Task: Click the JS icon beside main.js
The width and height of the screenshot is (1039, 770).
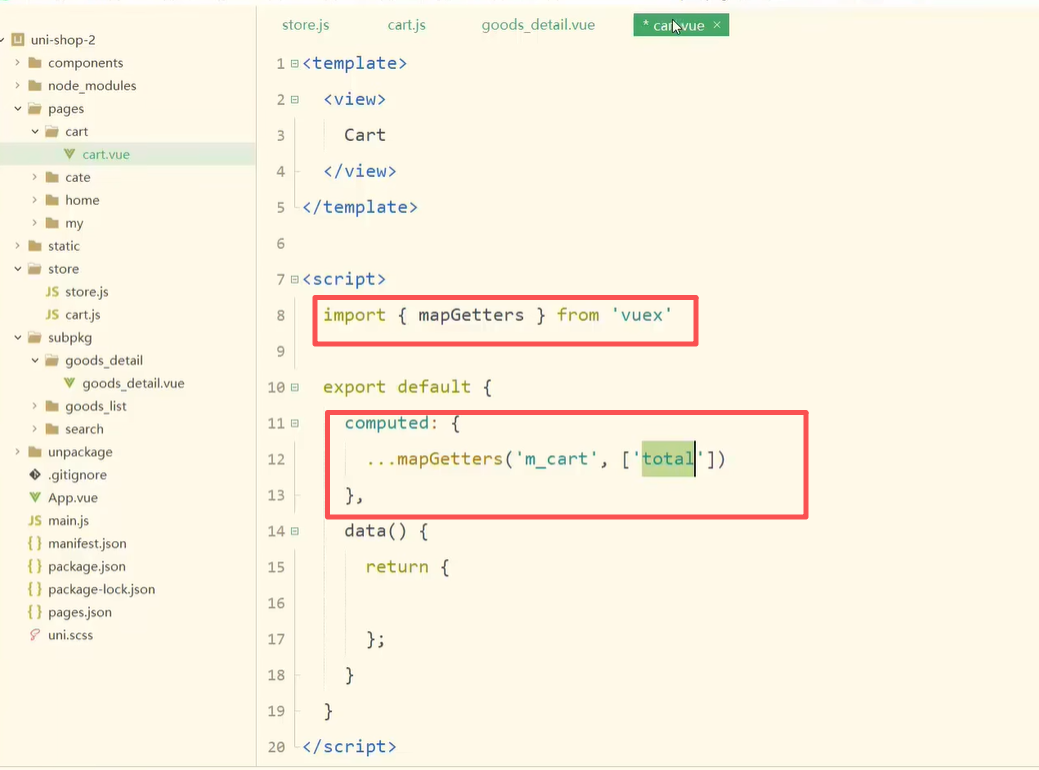Action: coord(35,520)
